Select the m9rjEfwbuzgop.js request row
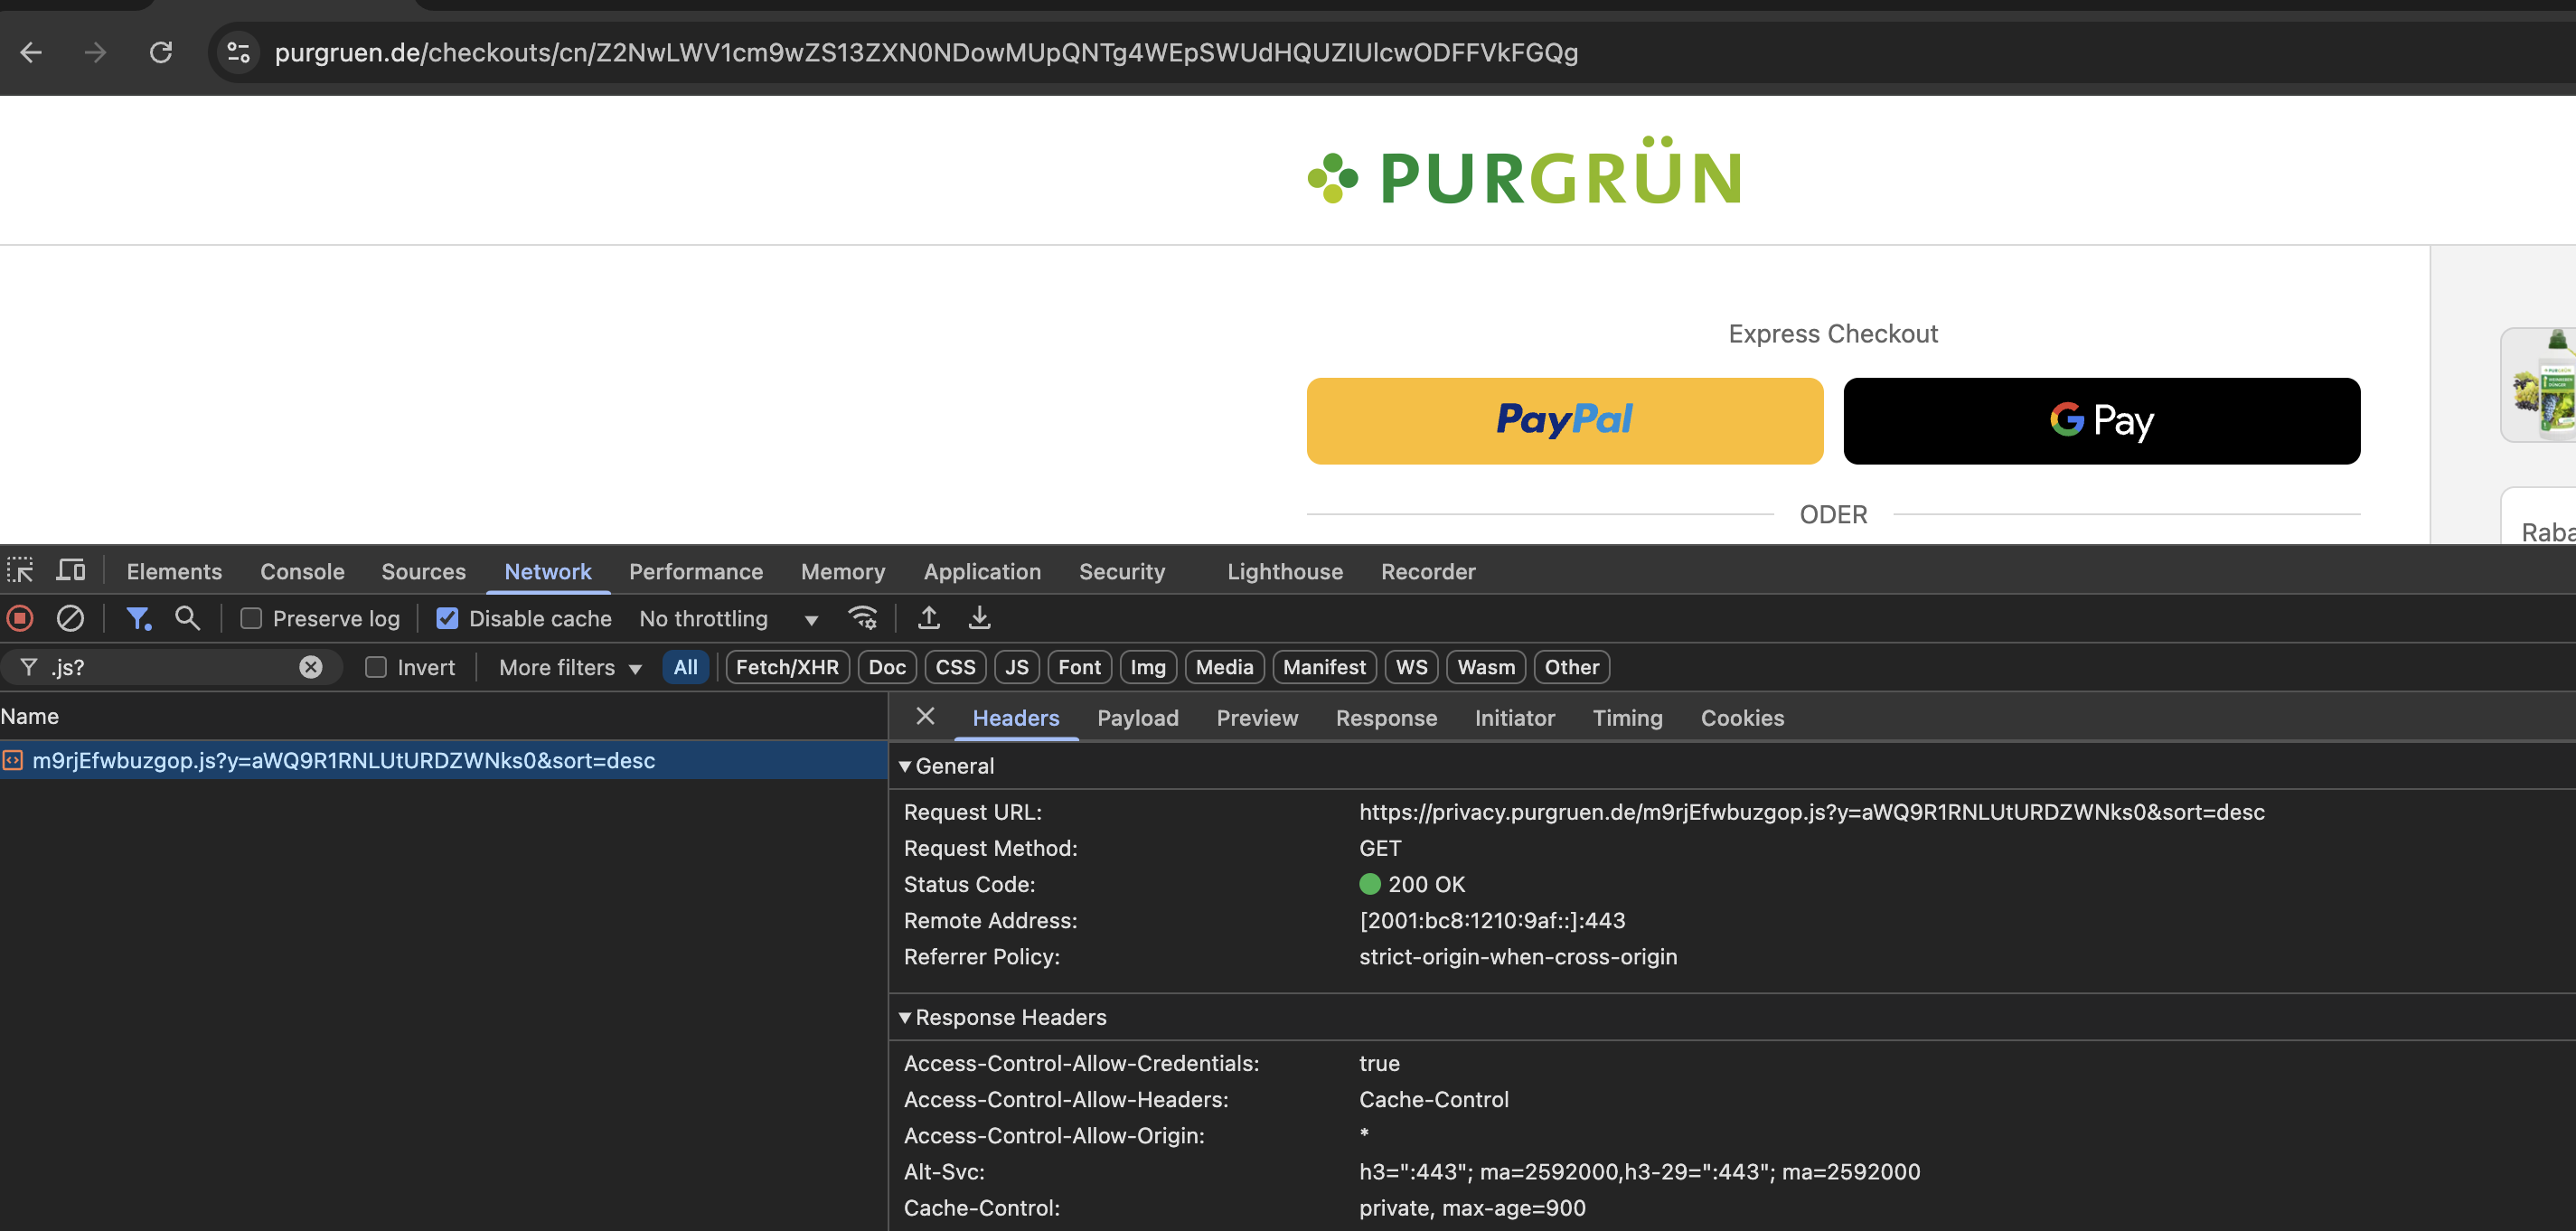This screenshot has height=1231, width=2576. coord(443,760)
